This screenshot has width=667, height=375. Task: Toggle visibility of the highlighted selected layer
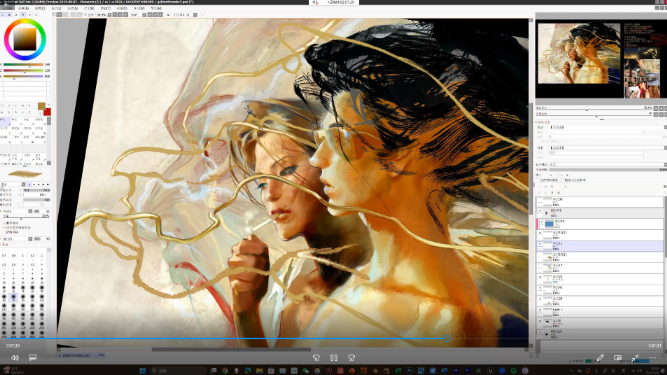point(540,245)
